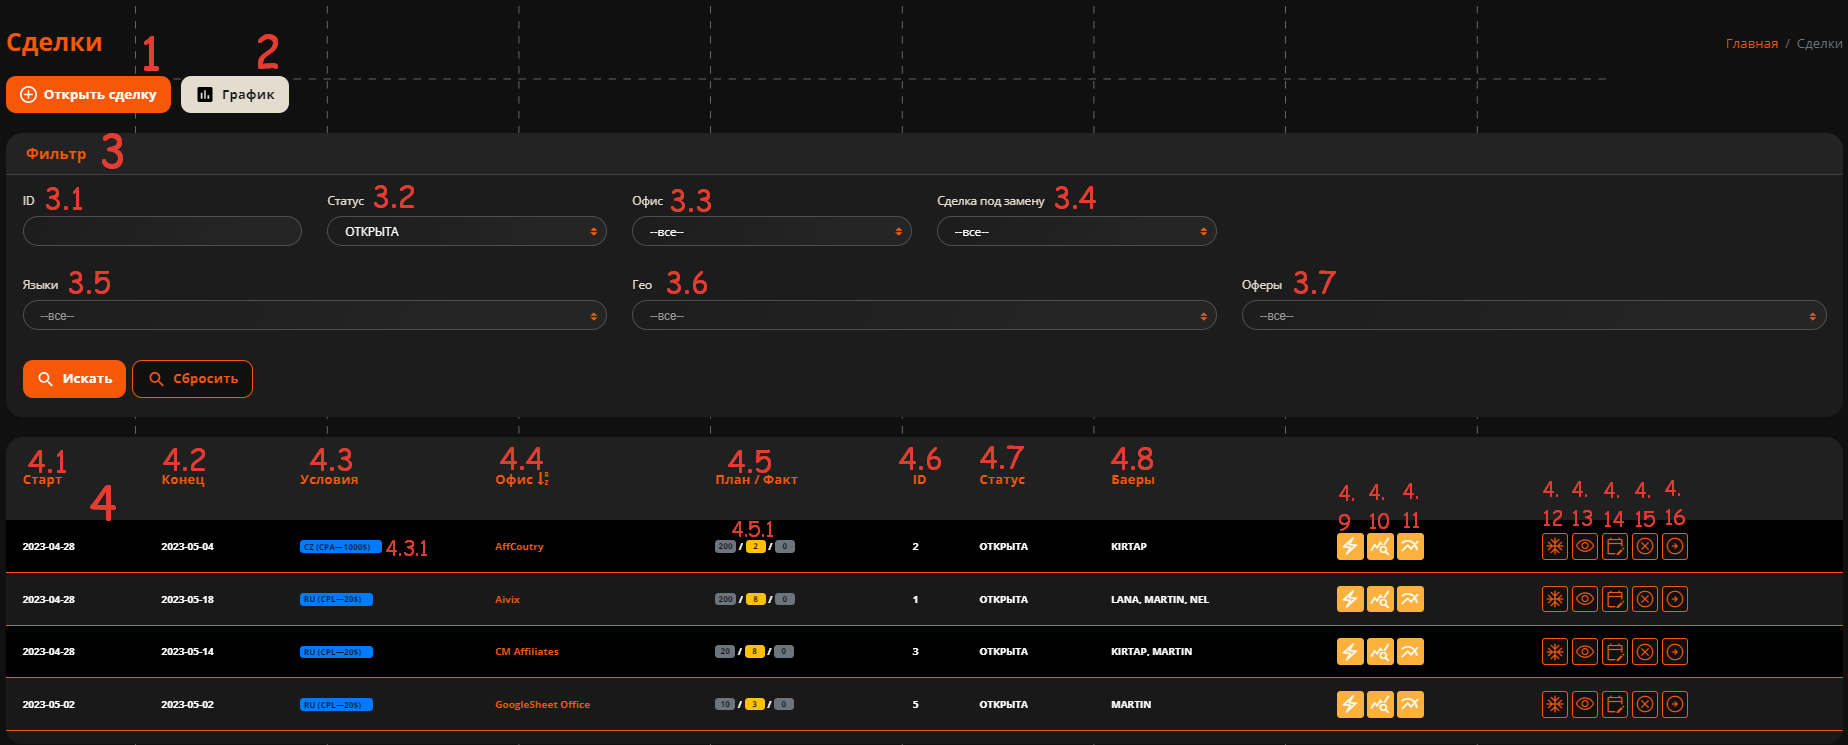The image size is (1848, 745).
Task: Click lightning icon in AffCoutry row
Action: 1350,546
